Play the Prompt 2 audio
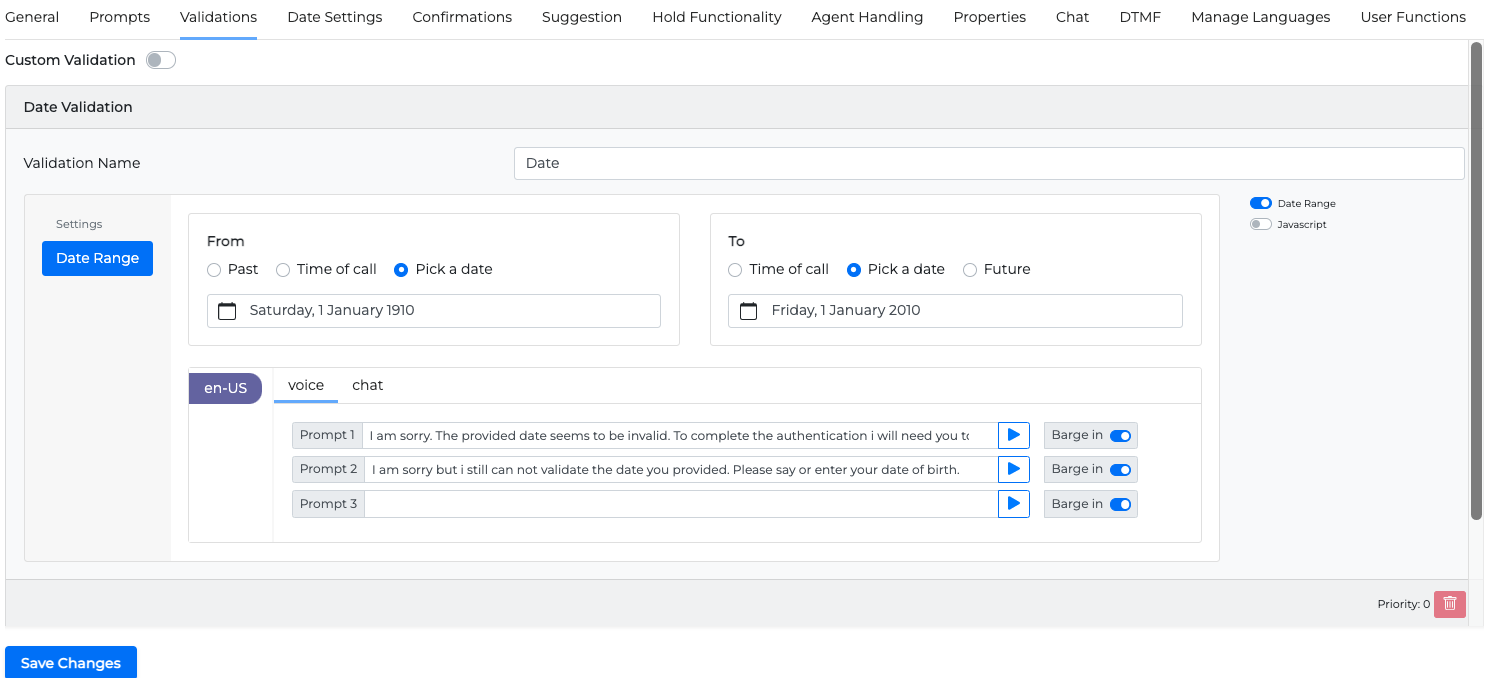This screenshot has width=1489, height=678. point(1013,469)
